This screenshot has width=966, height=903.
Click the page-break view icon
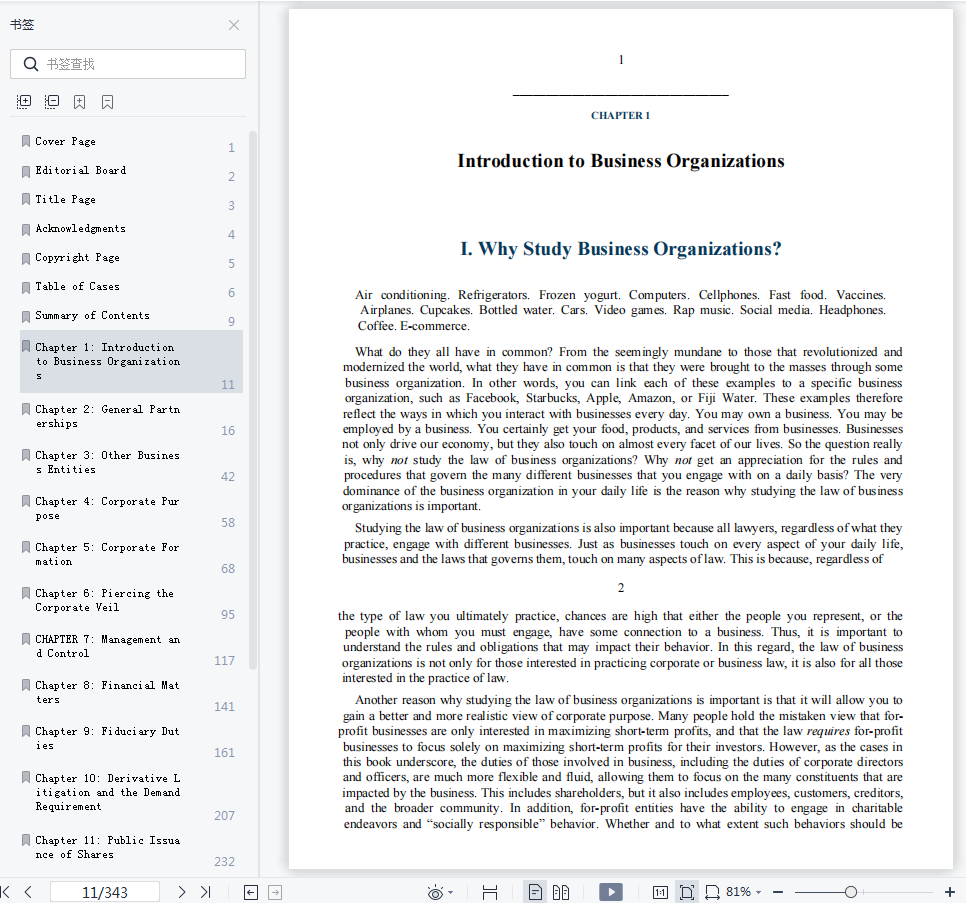[x=490, y=893]
